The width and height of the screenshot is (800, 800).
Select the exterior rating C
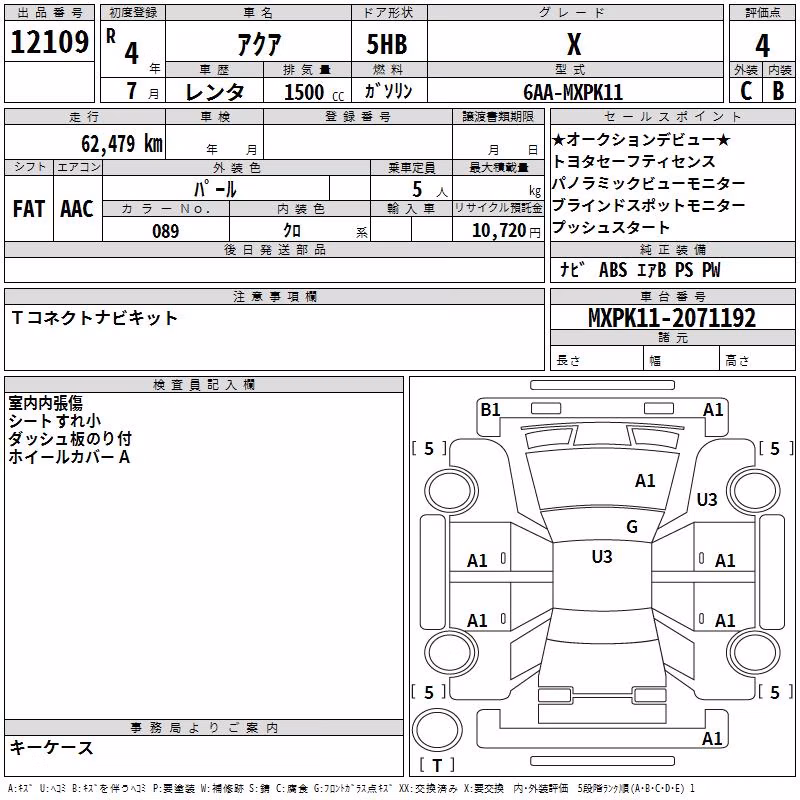coord(745,91)
